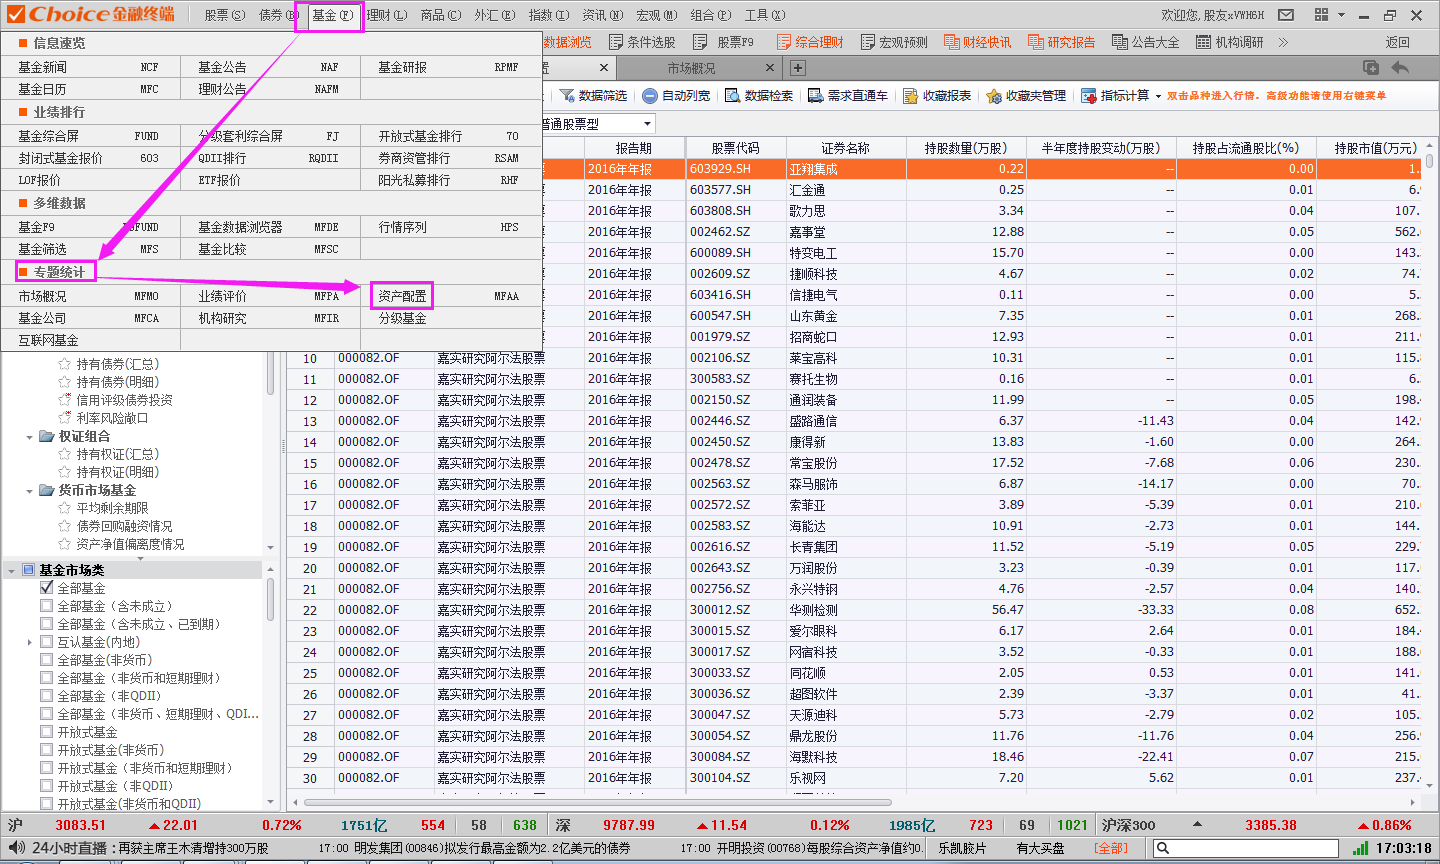Open 综合理财 in the toolbar

click(x=808, y=42)
